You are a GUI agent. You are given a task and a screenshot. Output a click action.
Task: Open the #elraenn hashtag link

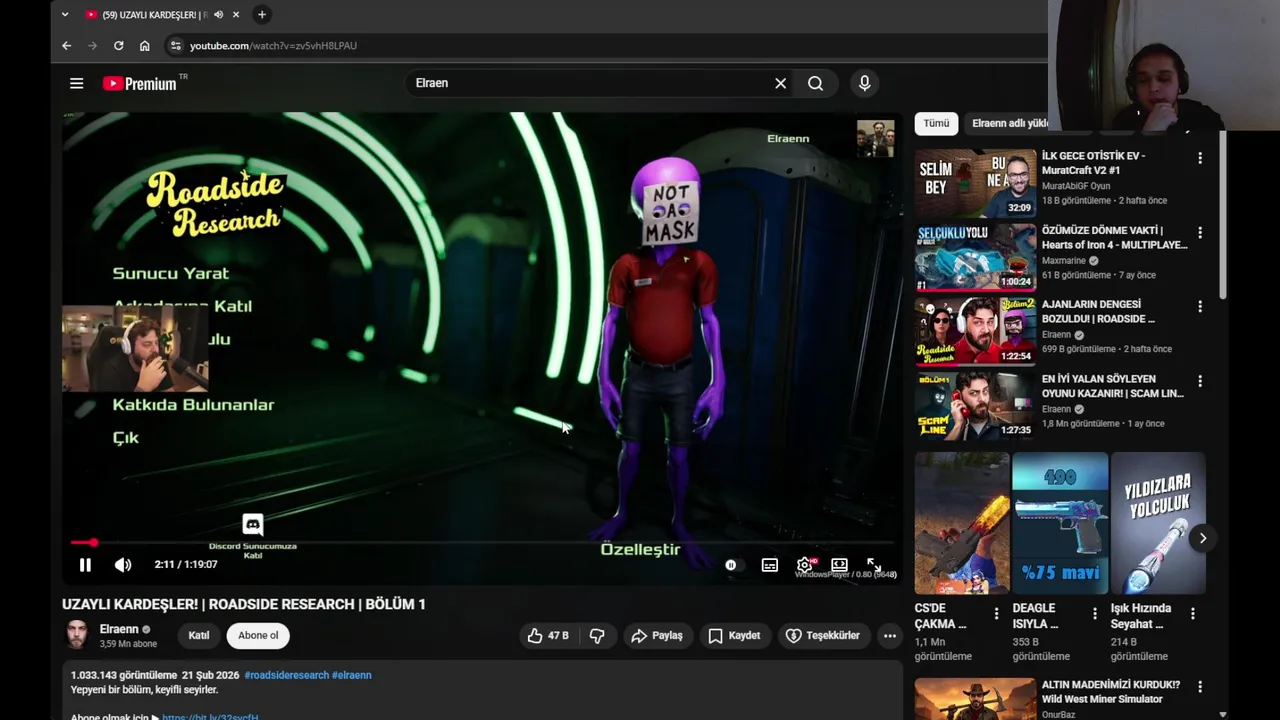tap(352, 675)
